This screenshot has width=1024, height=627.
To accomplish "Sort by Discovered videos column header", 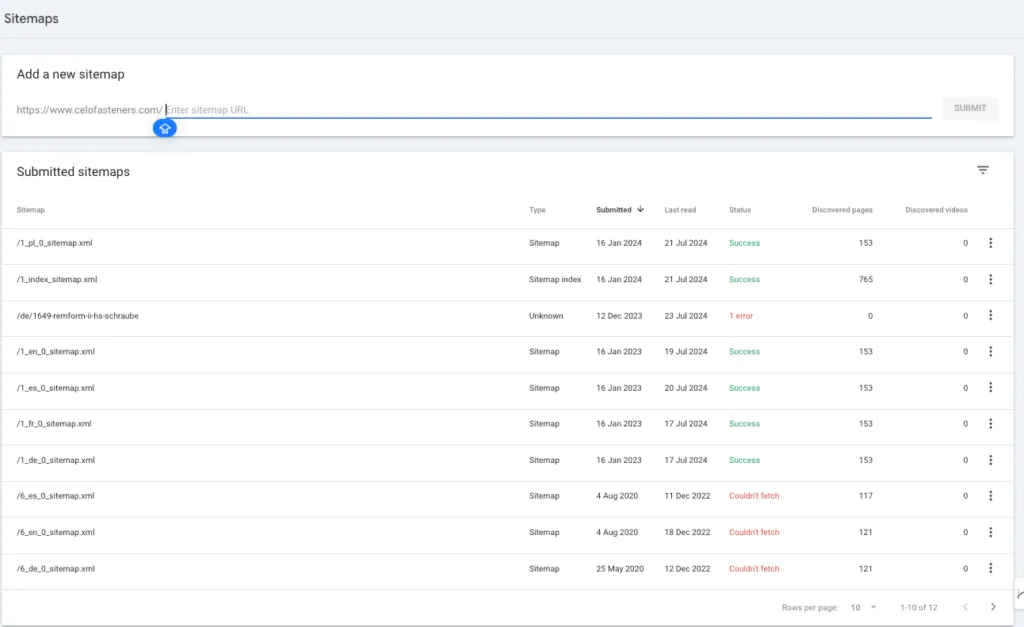I will coord(936,210).
